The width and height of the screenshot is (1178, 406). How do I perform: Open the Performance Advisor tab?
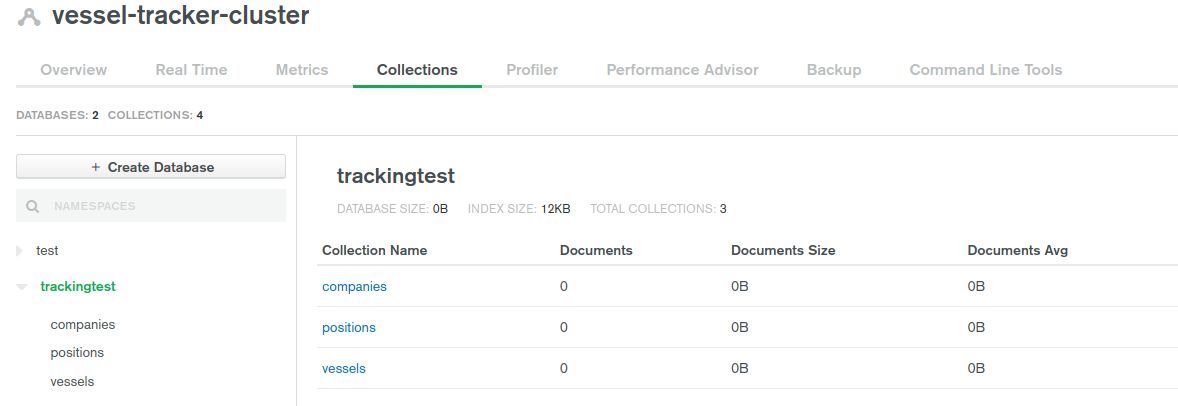click(682, 70)
